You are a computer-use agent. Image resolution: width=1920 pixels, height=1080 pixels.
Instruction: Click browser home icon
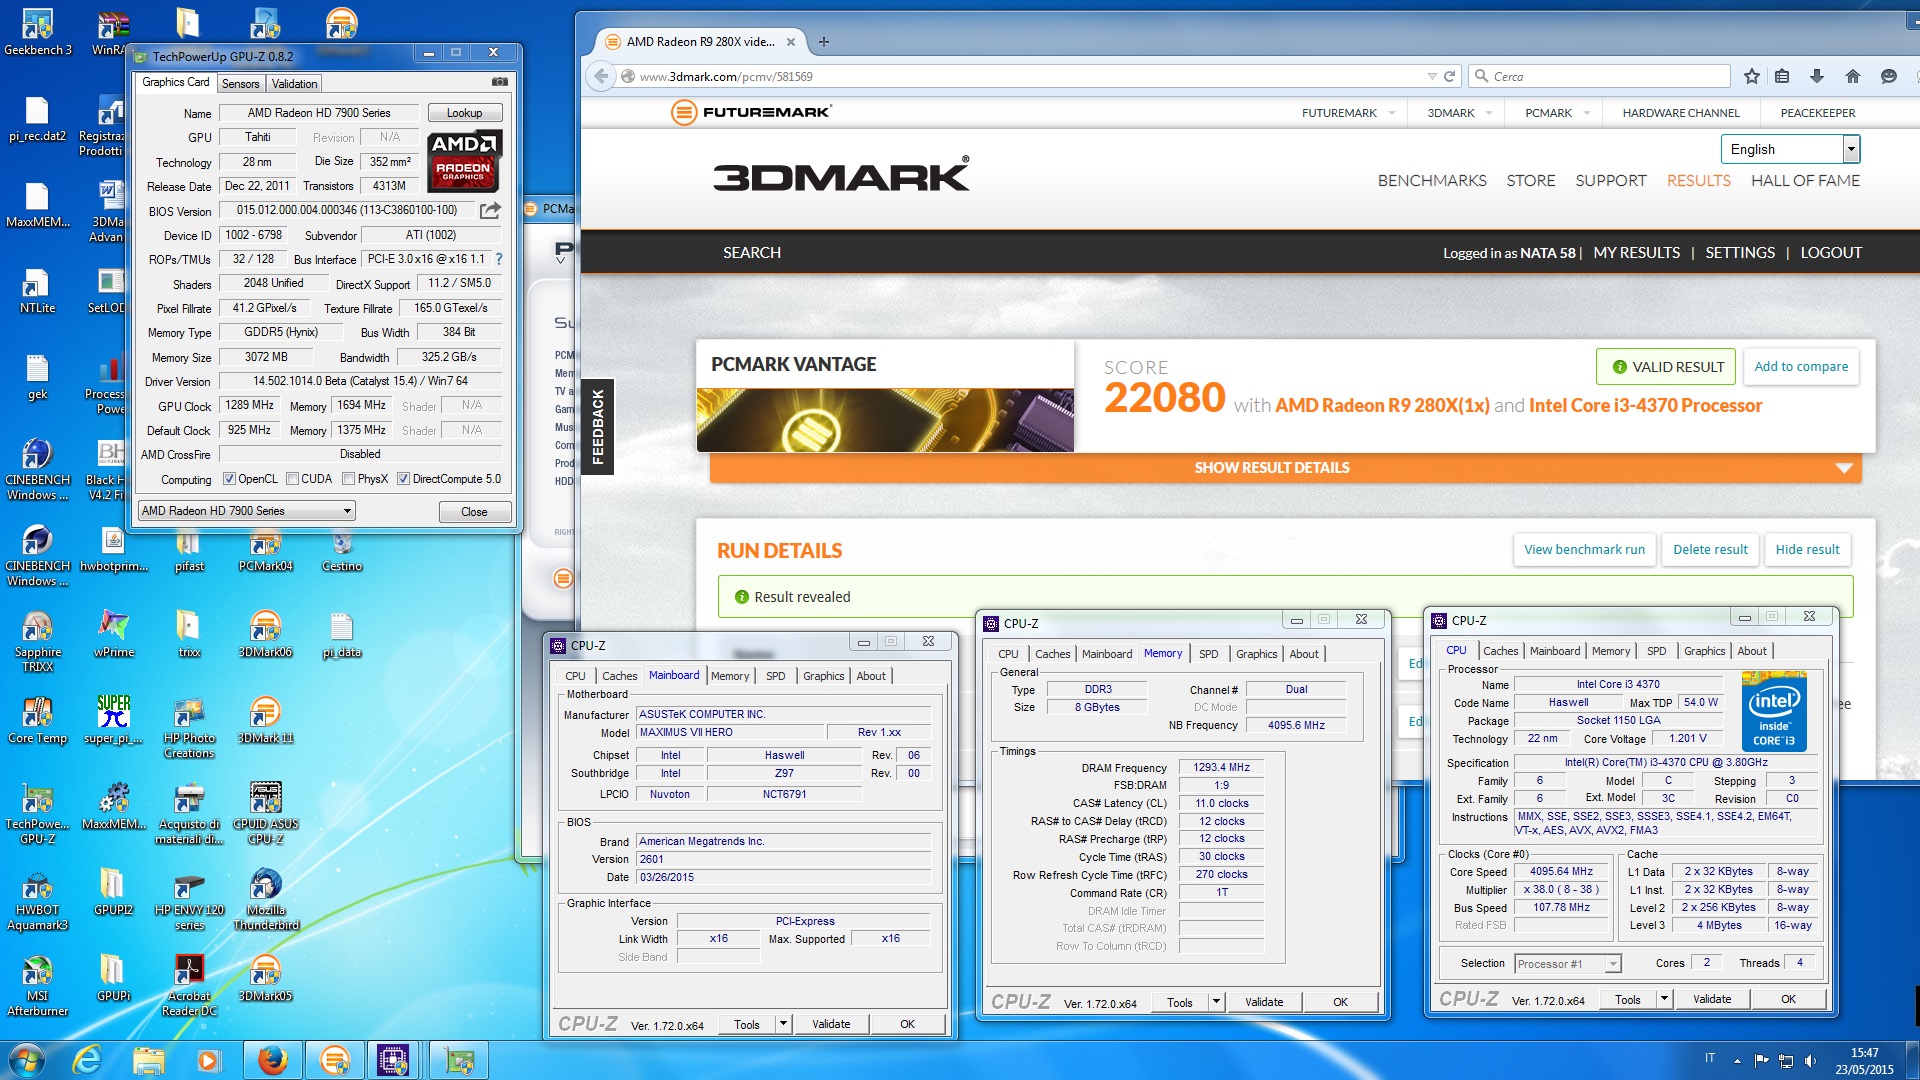pyautogui.click(x=1852, y=76)
